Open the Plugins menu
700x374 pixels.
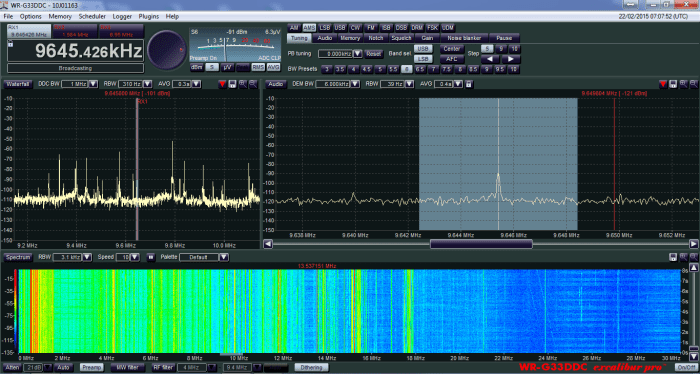pos(149,17)
